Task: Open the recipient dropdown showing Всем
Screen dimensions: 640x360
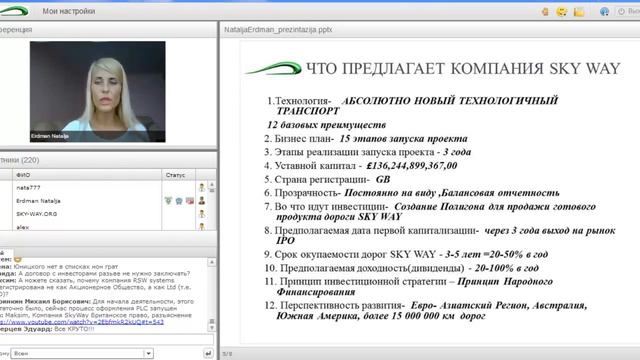Action: click(82, 353)
